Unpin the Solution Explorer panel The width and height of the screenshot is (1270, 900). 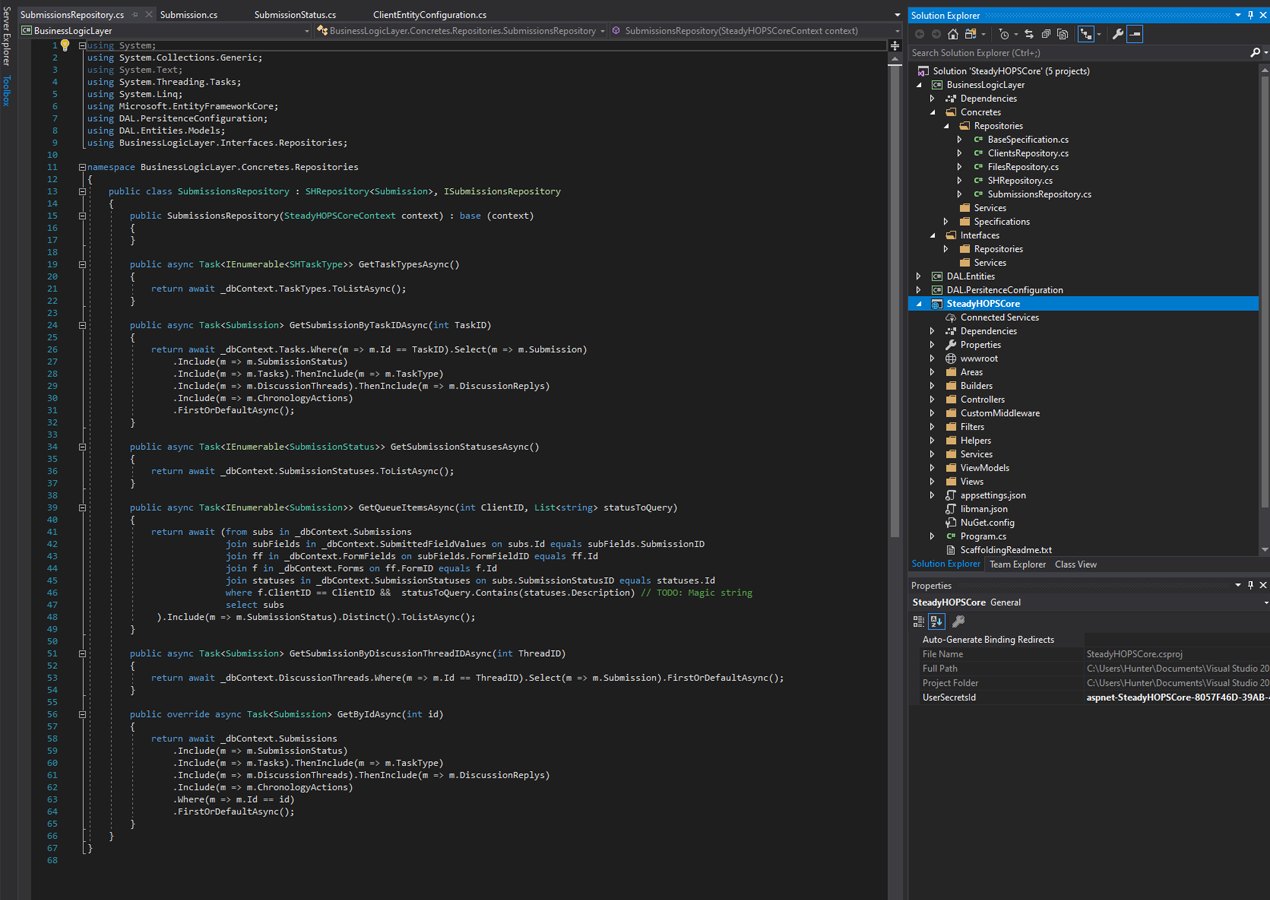(1250, 14)
